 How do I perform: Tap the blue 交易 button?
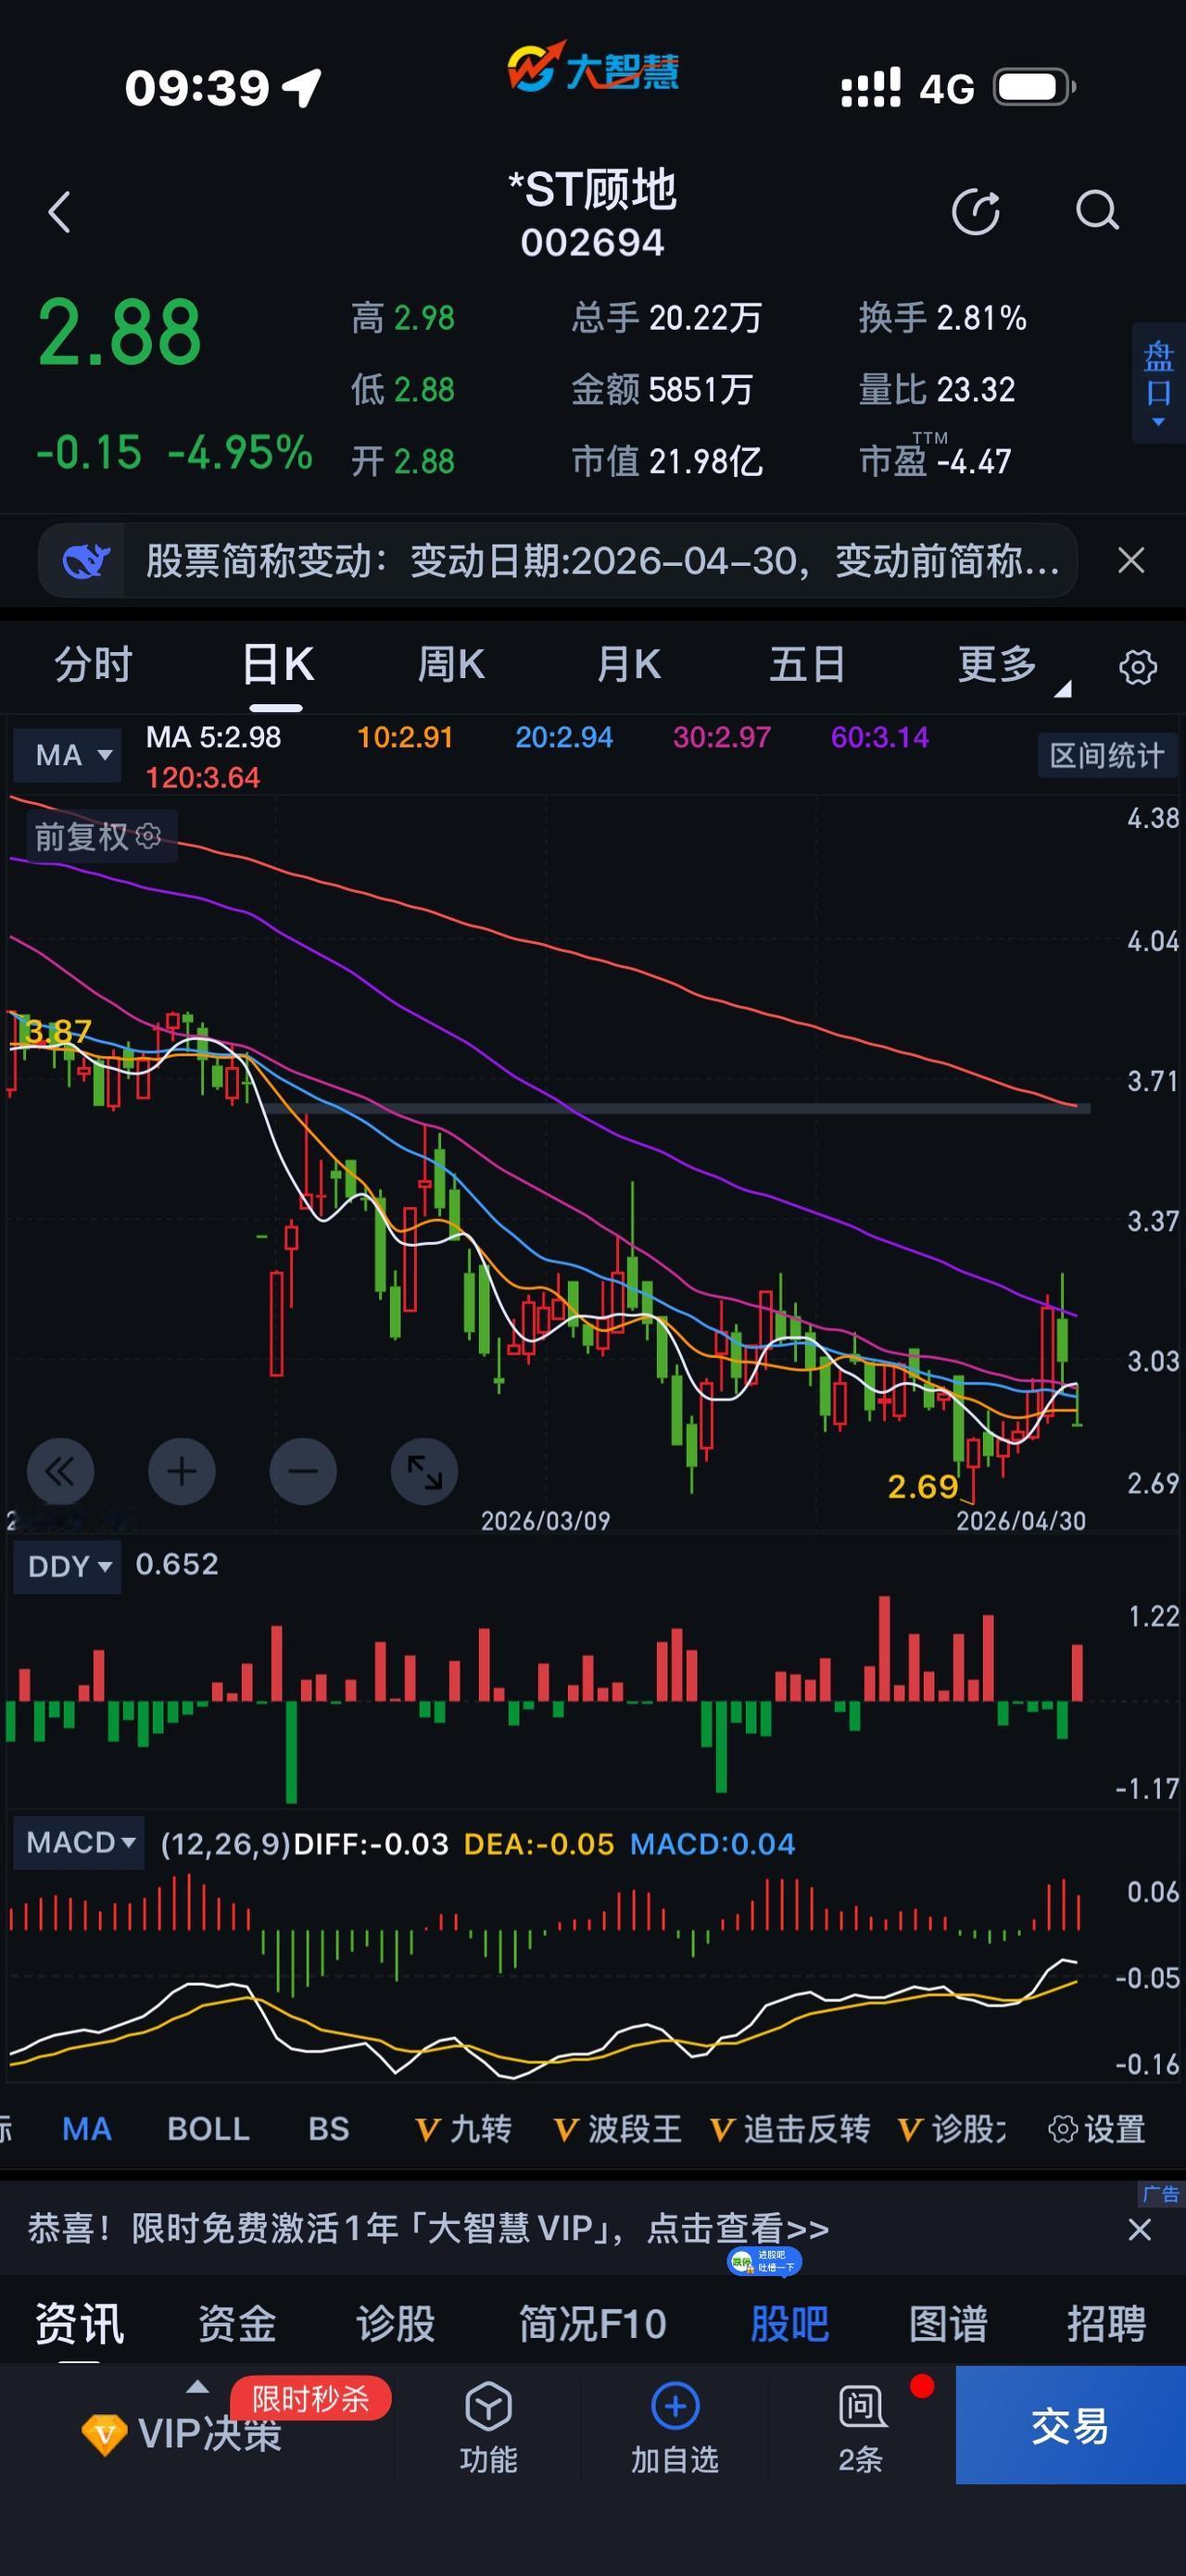(x=1071, y=2425)
